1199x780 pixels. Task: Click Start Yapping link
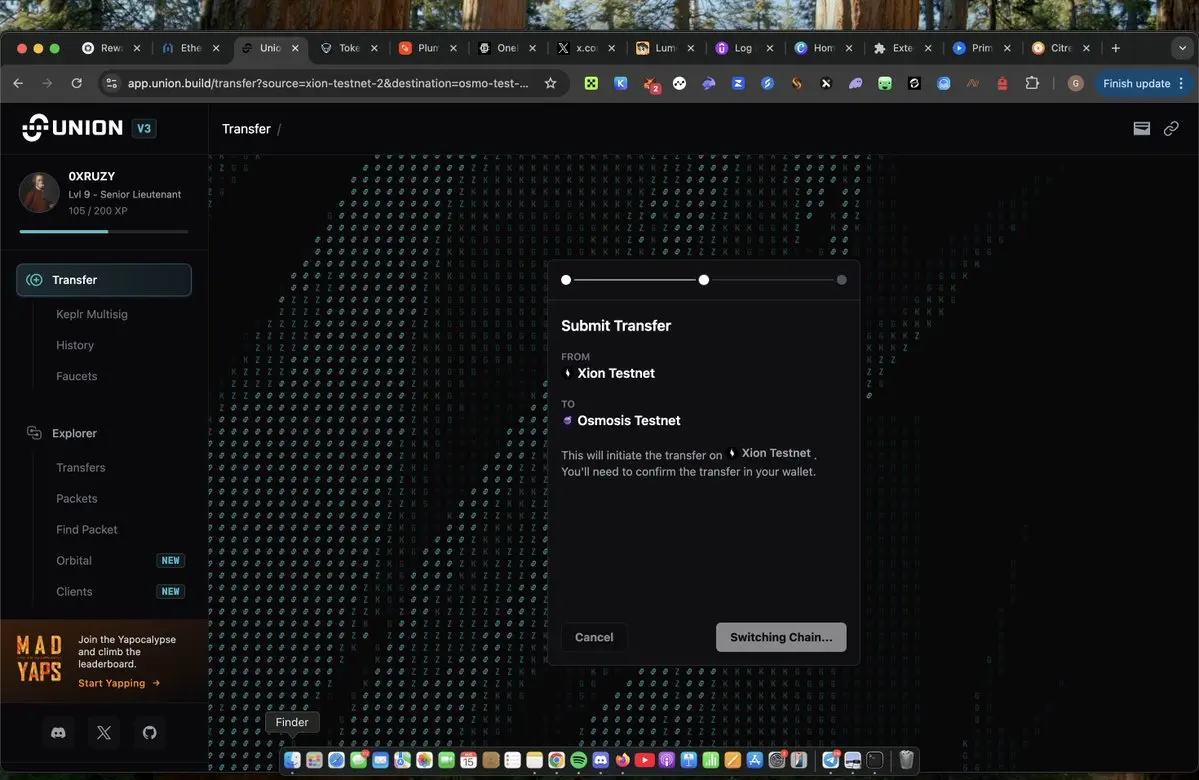click(x=119, y=683)
